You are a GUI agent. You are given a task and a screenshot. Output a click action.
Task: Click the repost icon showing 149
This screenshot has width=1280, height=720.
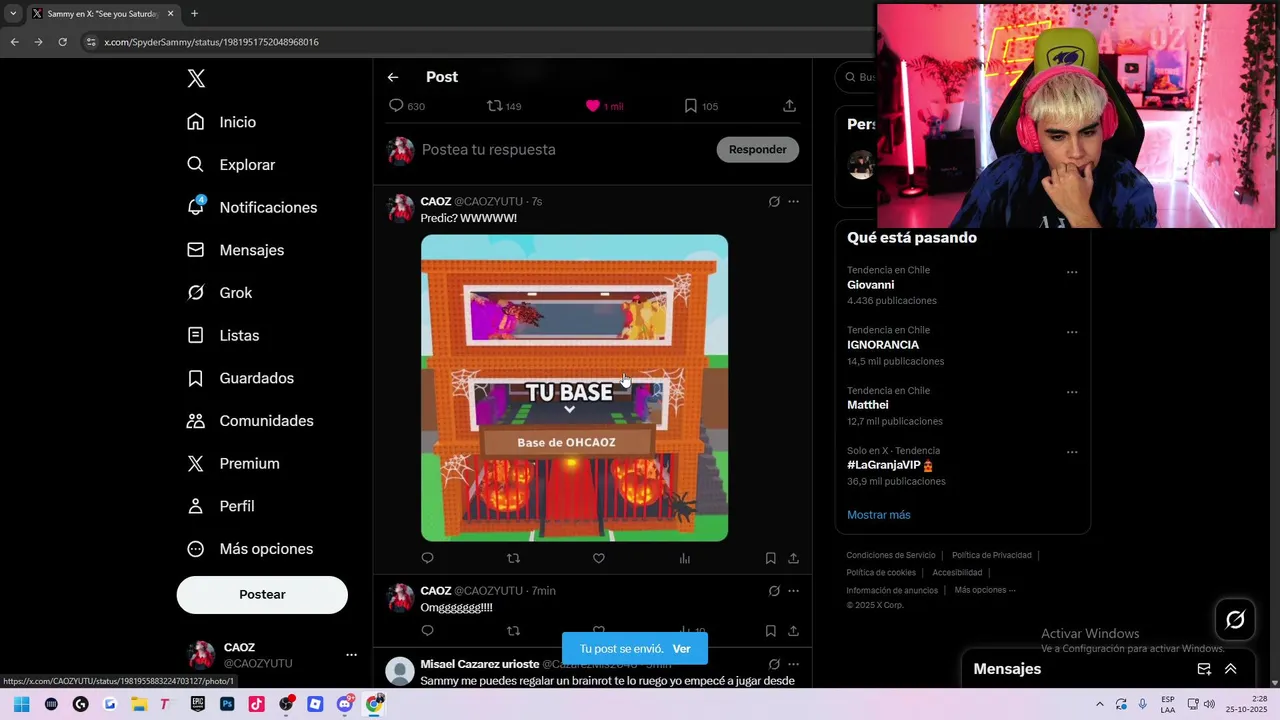point(494,106)
